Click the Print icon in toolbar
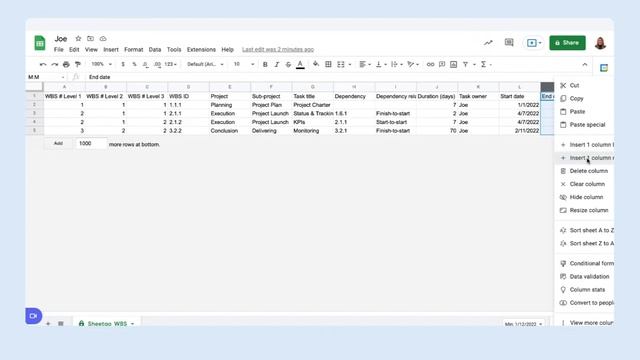The height and width of the screenshot is (360, 640). click(66, 64)
